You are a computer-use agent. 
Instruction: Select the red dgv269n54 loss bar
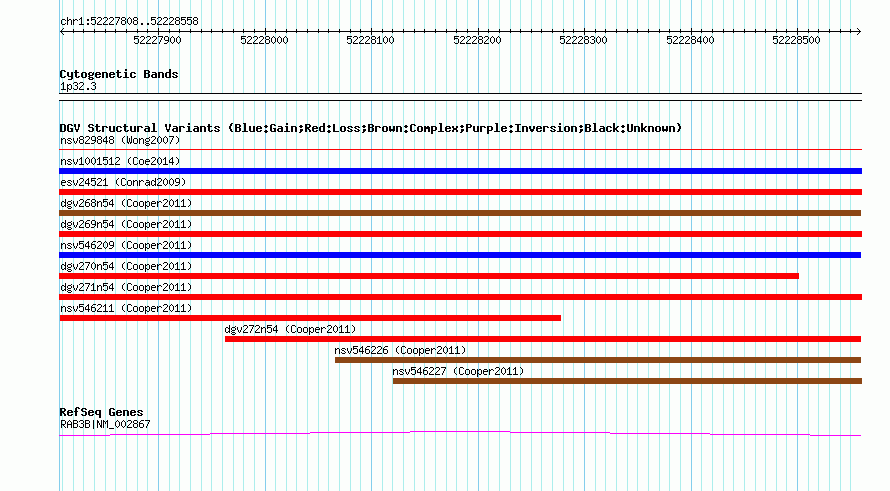tap(460, 234)
